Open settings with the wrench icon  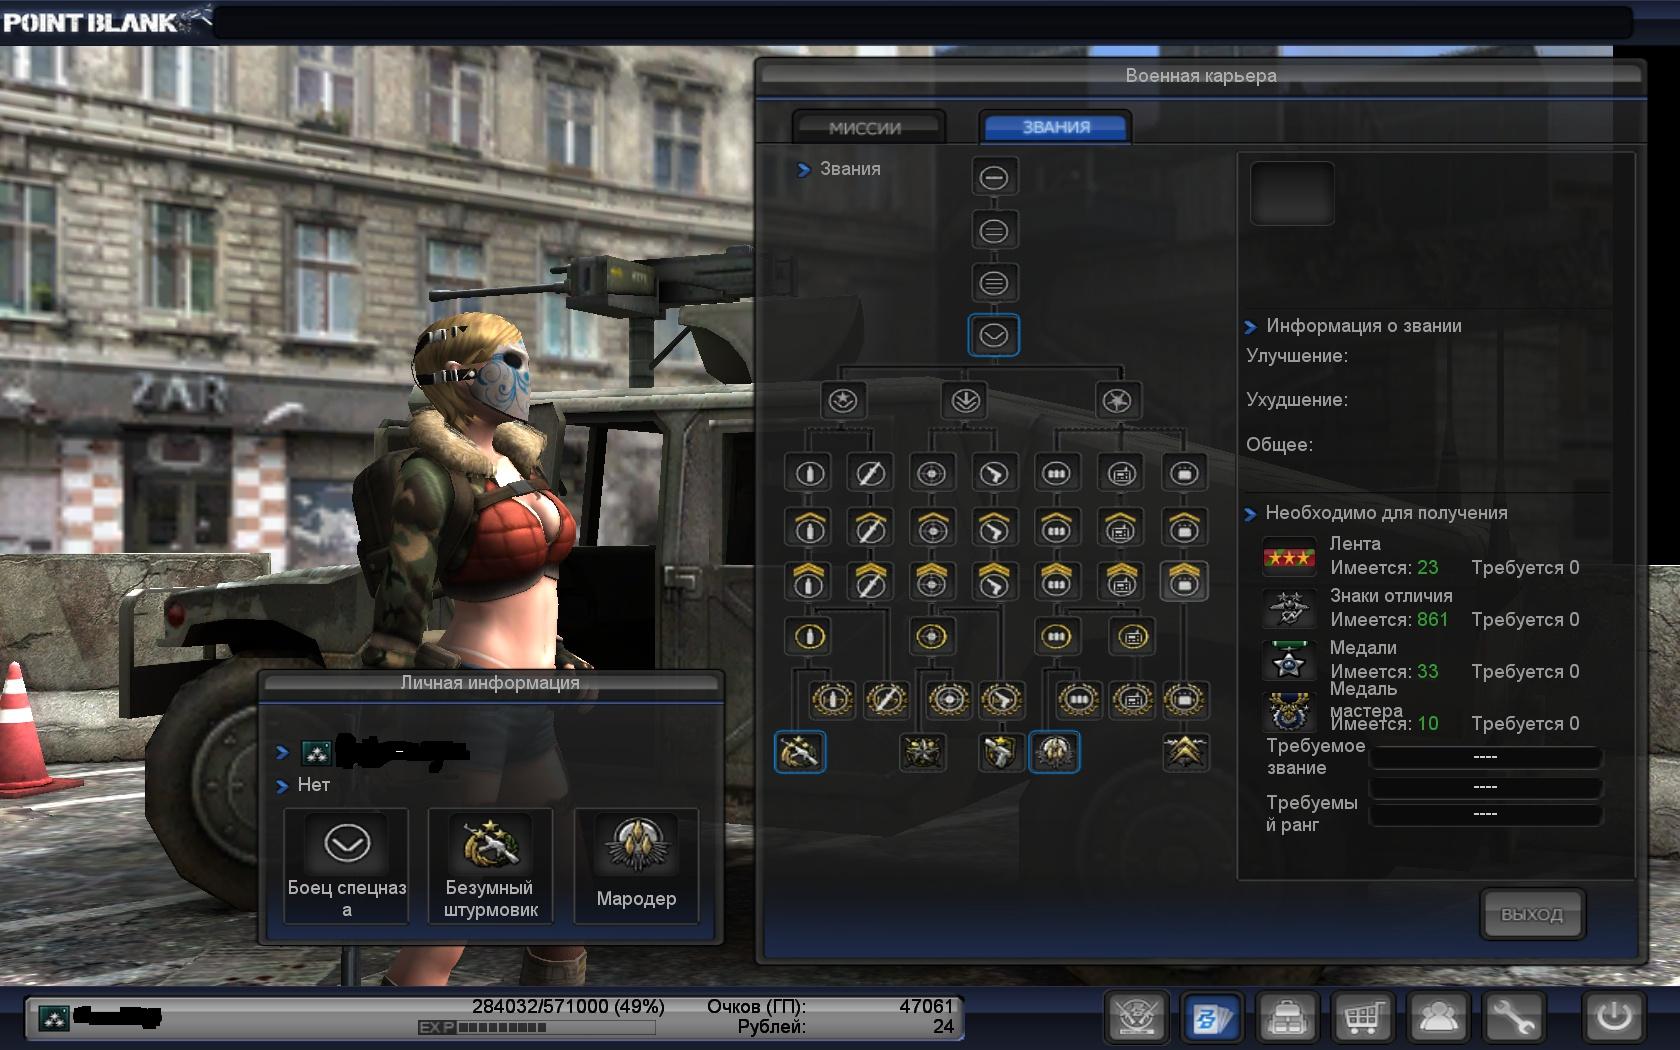pos(1513,1018)
